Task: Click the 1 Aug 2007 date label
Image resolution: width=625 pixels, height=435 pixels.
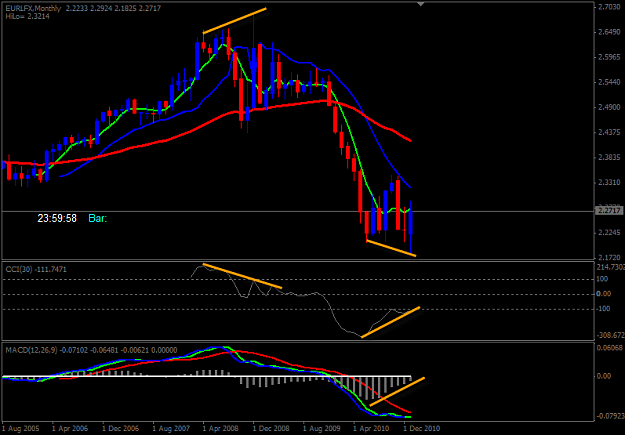Action: [x=171, y=429]
